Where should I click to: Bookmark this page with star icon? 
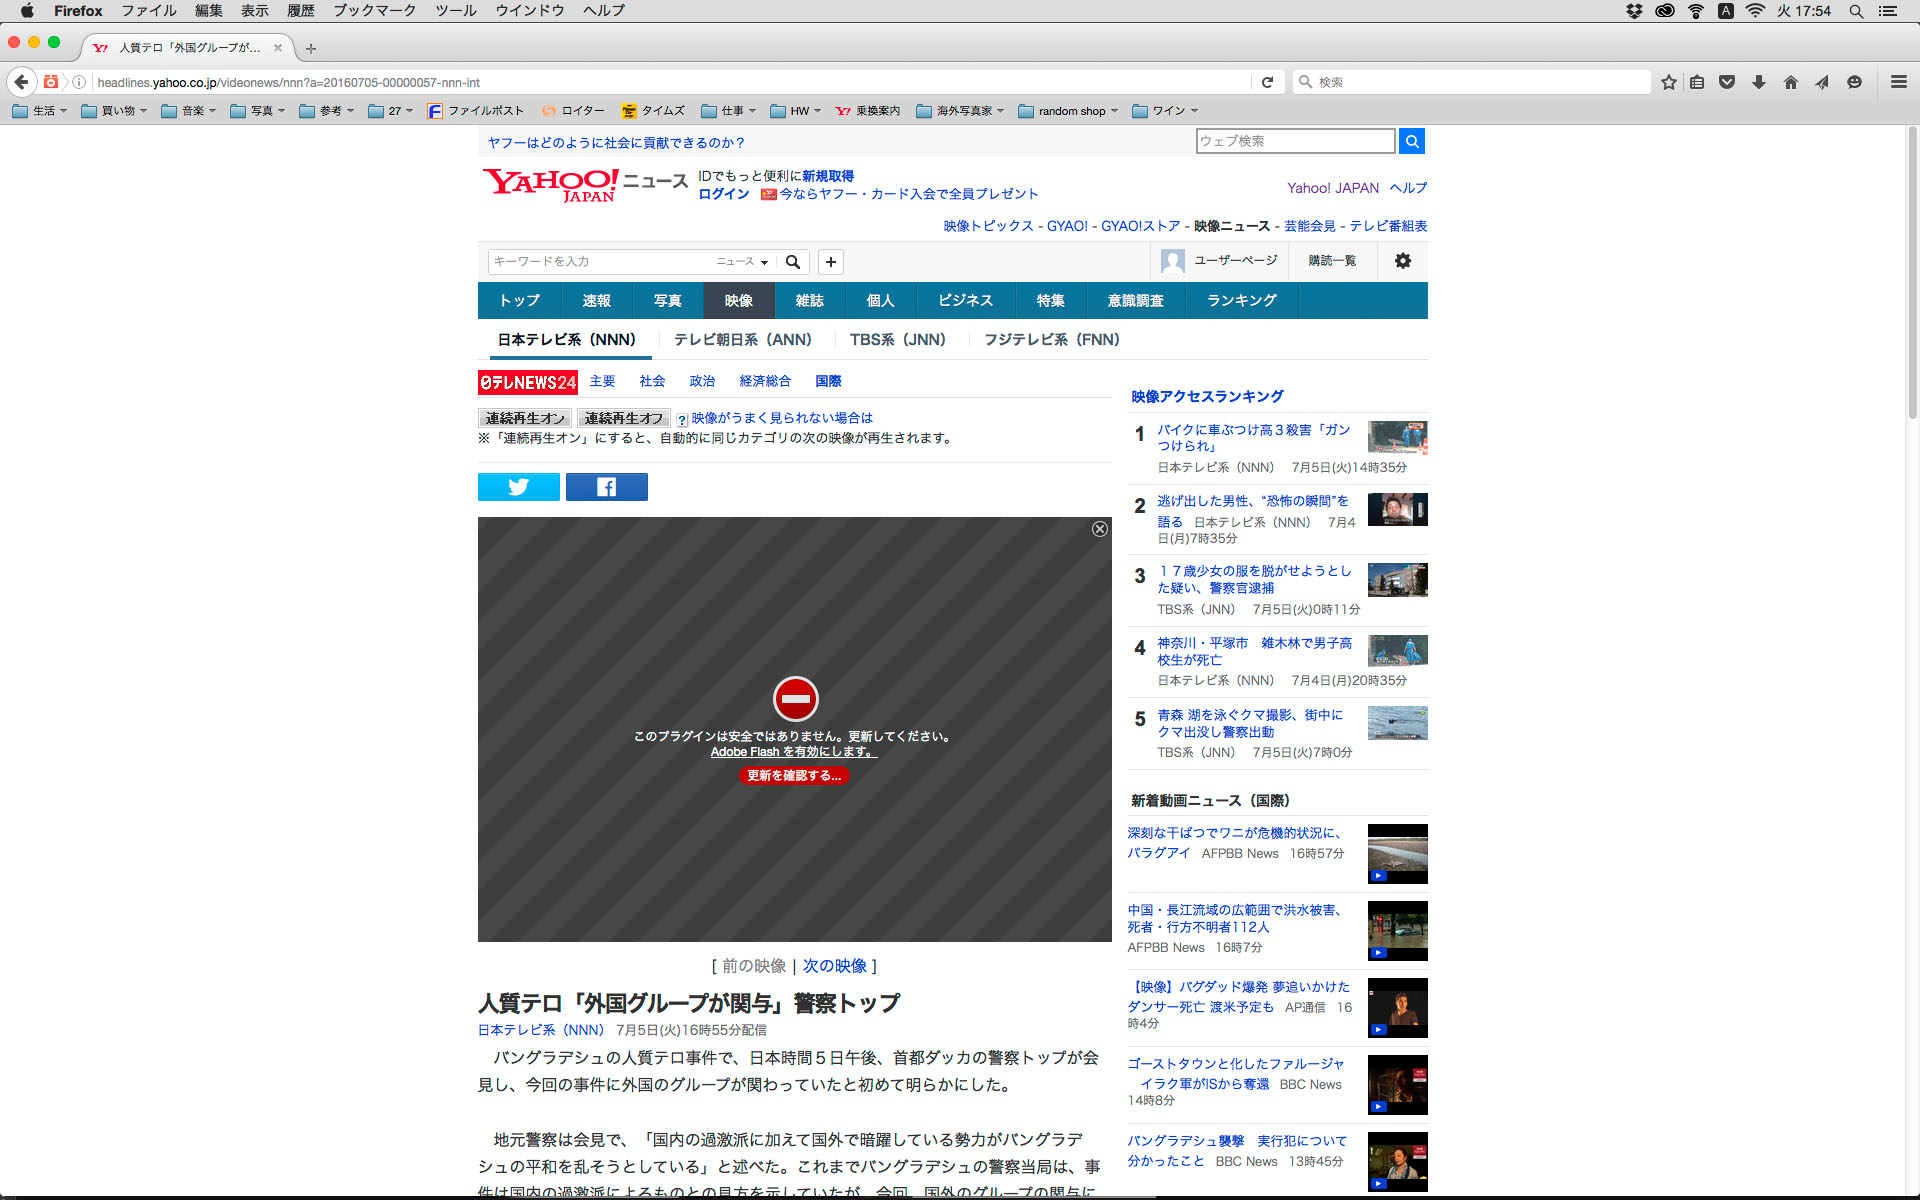[1668, 82]
